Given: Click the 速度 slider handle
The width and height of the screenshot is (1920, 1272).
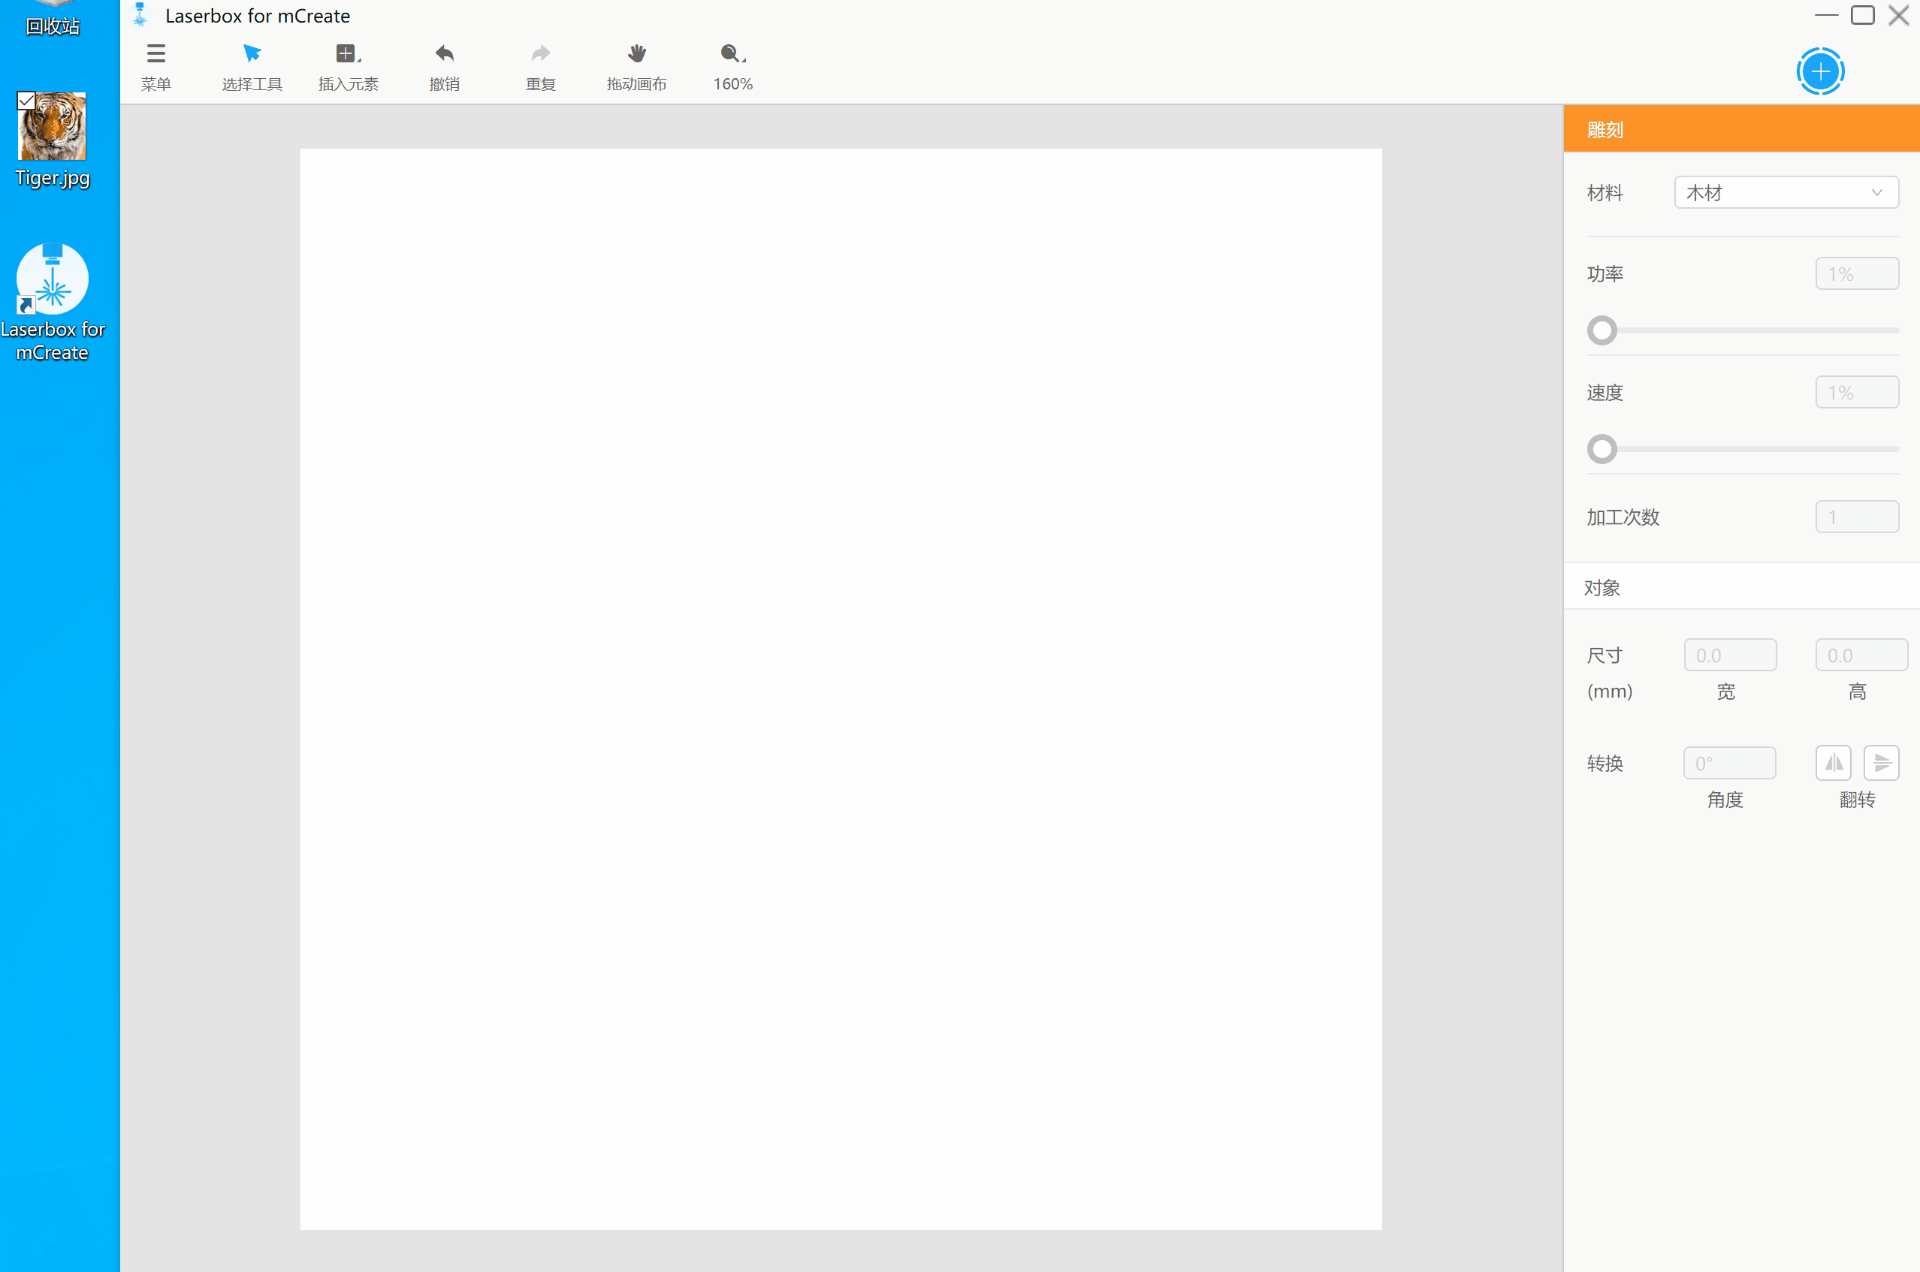Looking at the screenshot, I should [x=1602, y=449].
